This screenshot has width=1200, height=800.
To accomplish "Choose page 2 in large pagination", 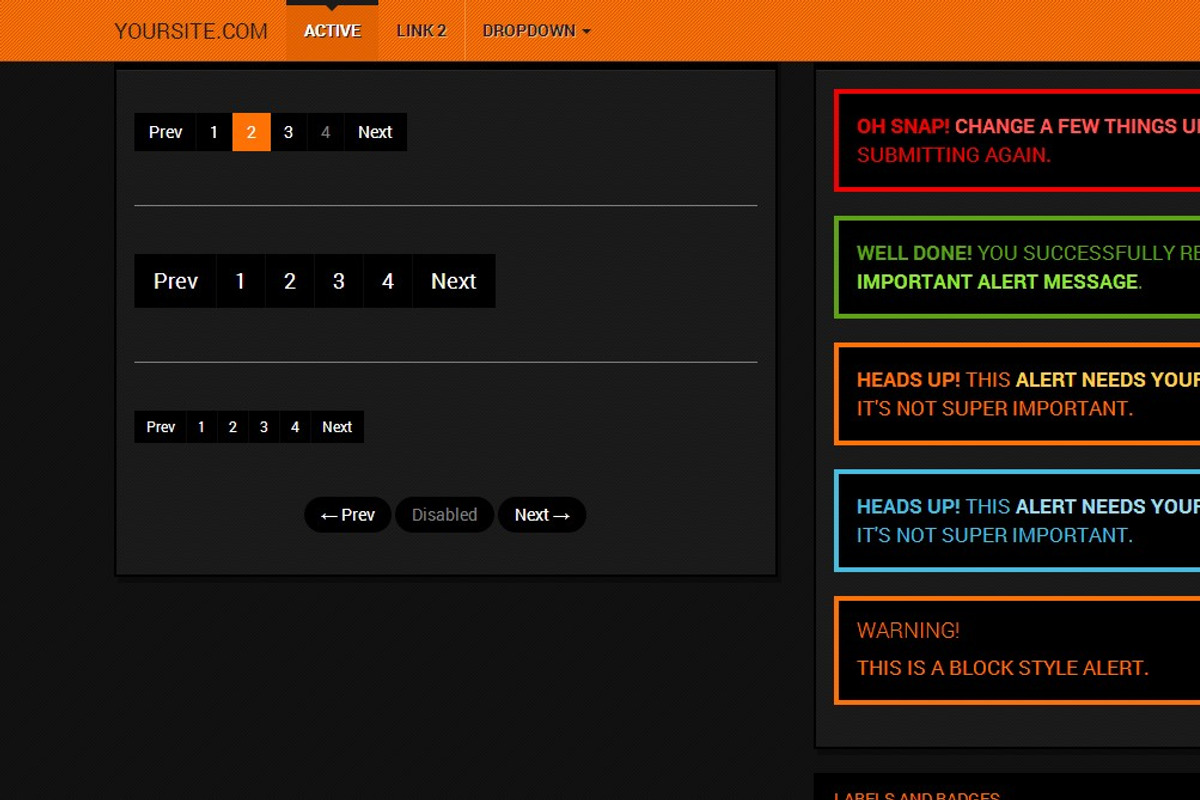I will (x=290, y=281).
